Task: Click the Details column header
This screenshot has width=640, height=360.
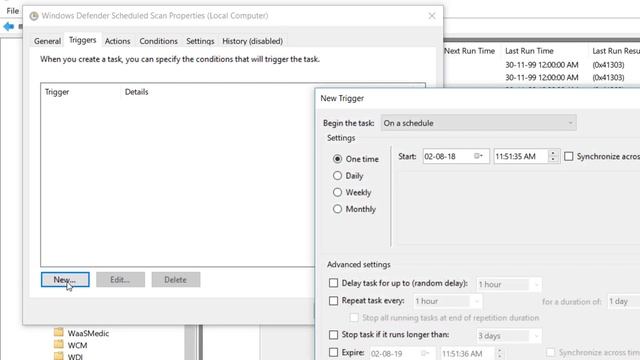Action: coord(136,92)
